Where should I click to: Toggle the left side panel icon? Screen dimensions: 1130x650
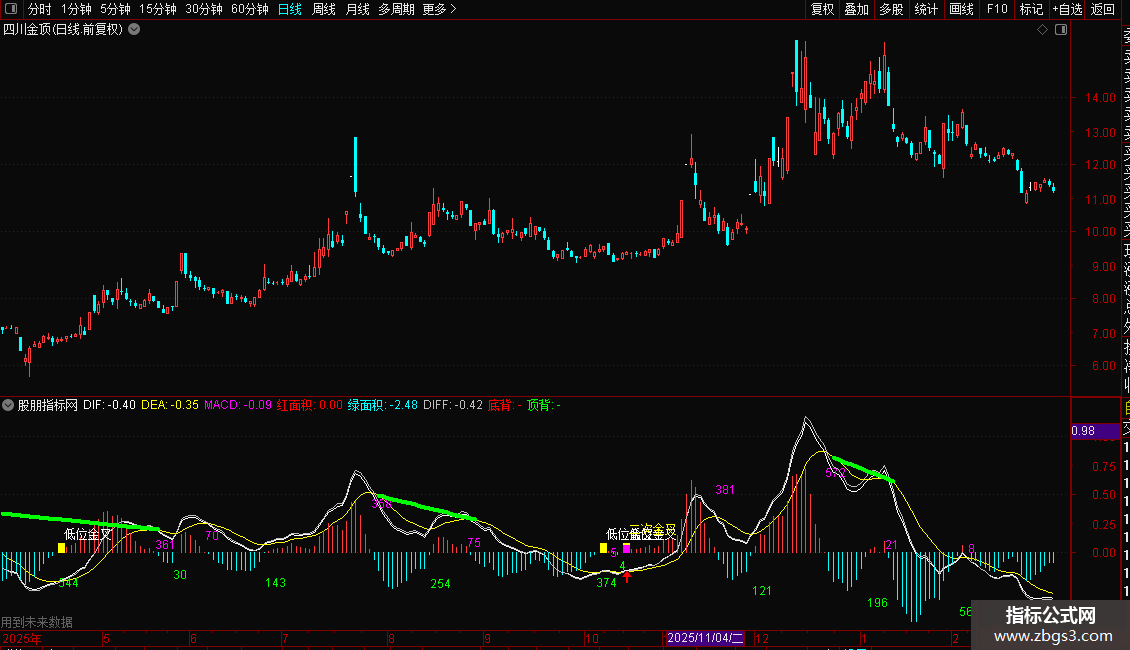(x=11, y=9)
